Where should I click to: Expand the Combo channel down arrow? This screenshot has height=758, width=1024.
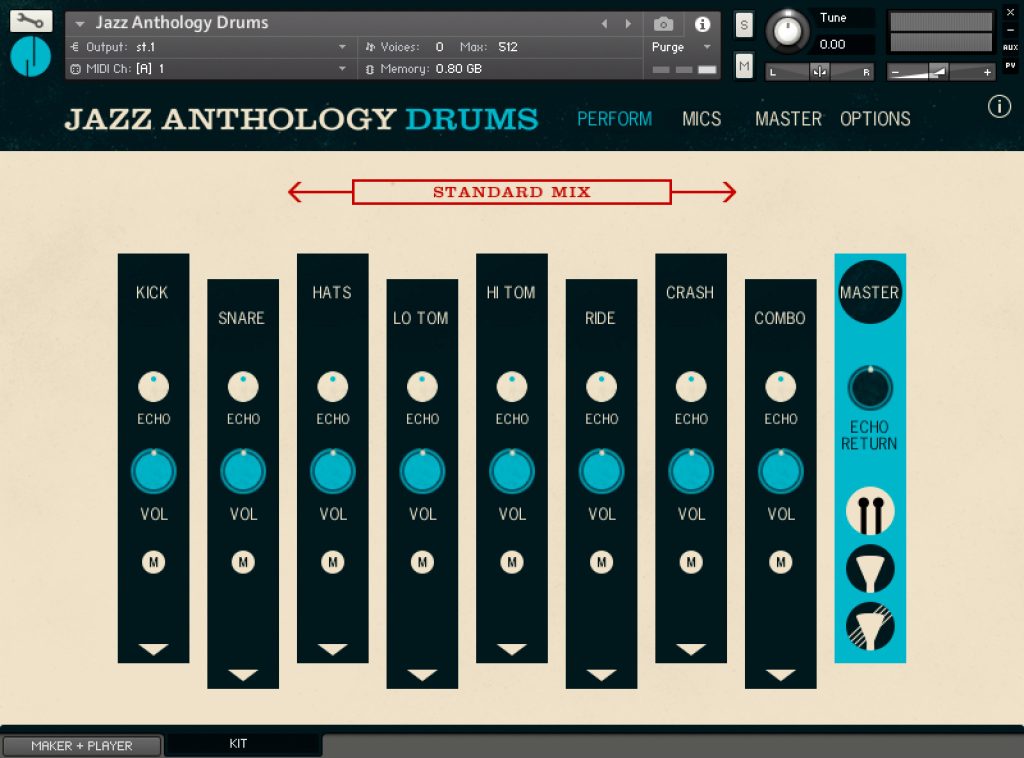point(780,674)
